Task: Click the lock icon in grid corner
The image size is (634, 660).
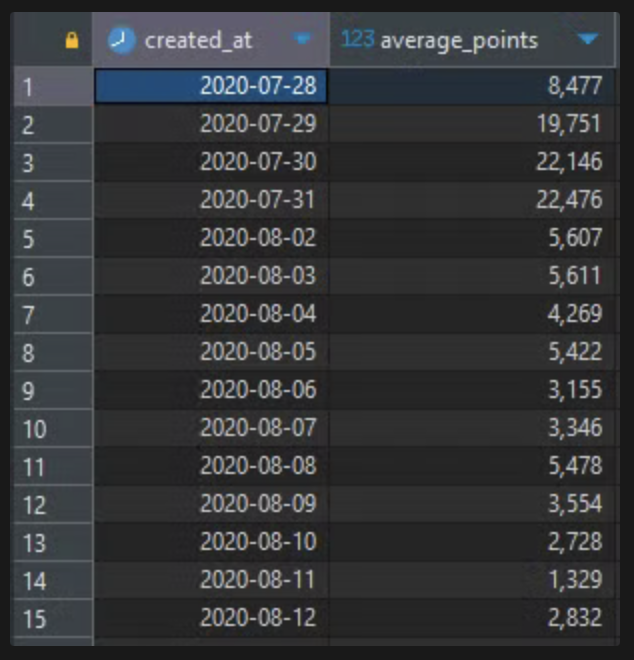Action: tap(72, 40)
